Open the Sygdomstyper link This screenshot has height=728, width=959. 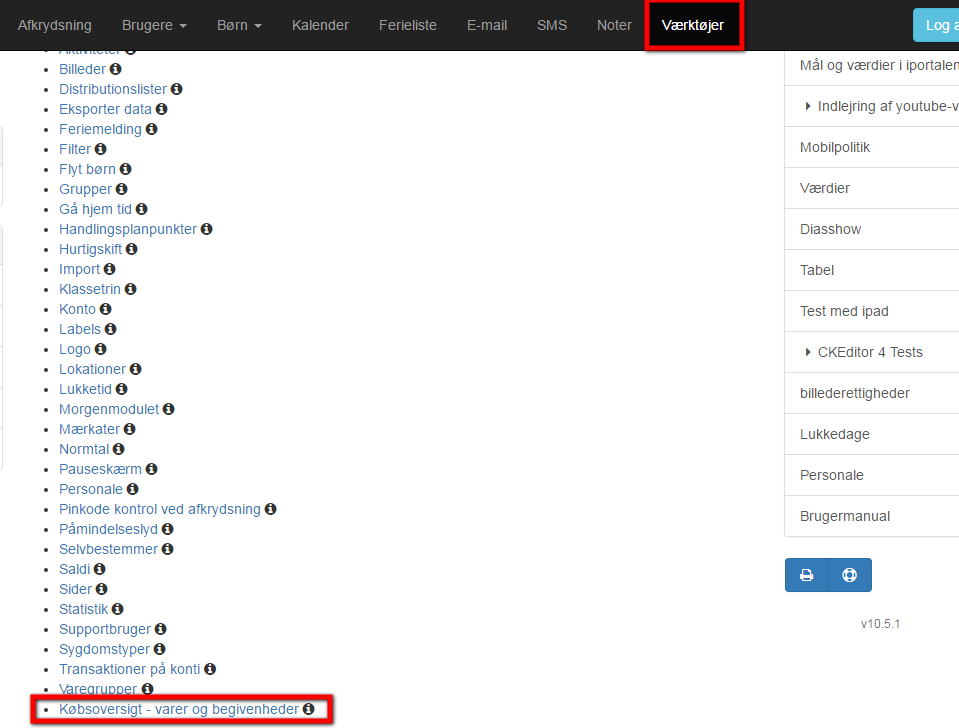pos(104,649)
